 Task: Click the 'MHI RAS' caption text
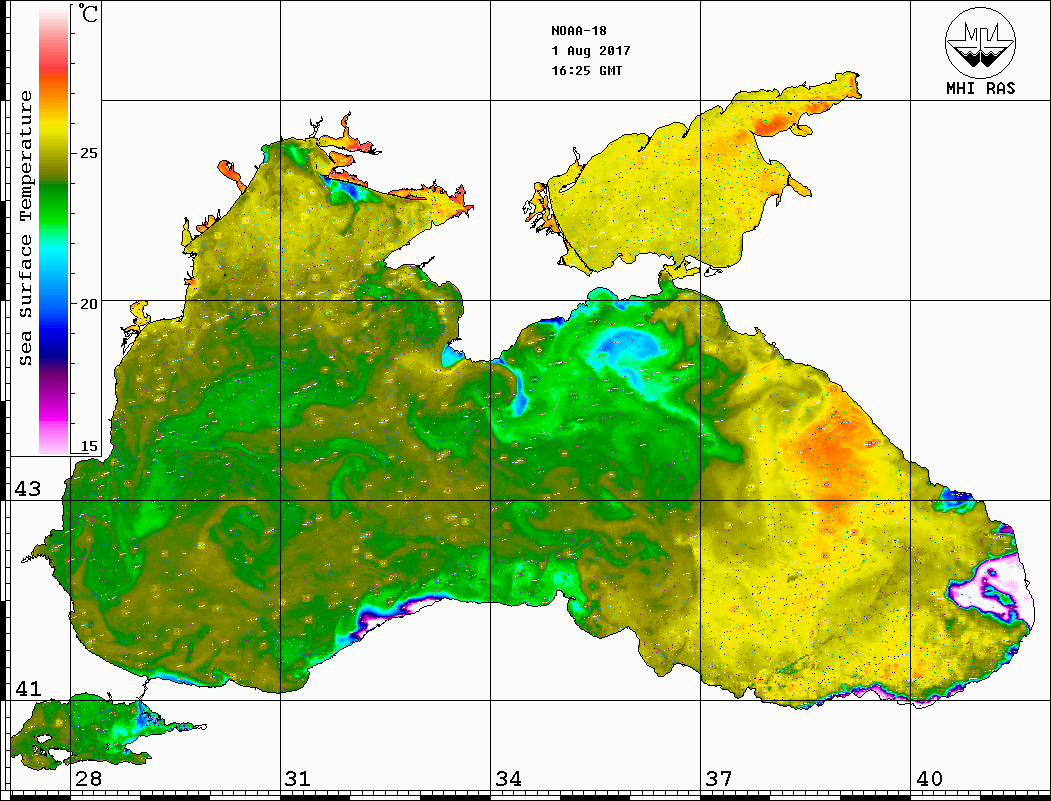pyautogui.click(x=980, y=88)
